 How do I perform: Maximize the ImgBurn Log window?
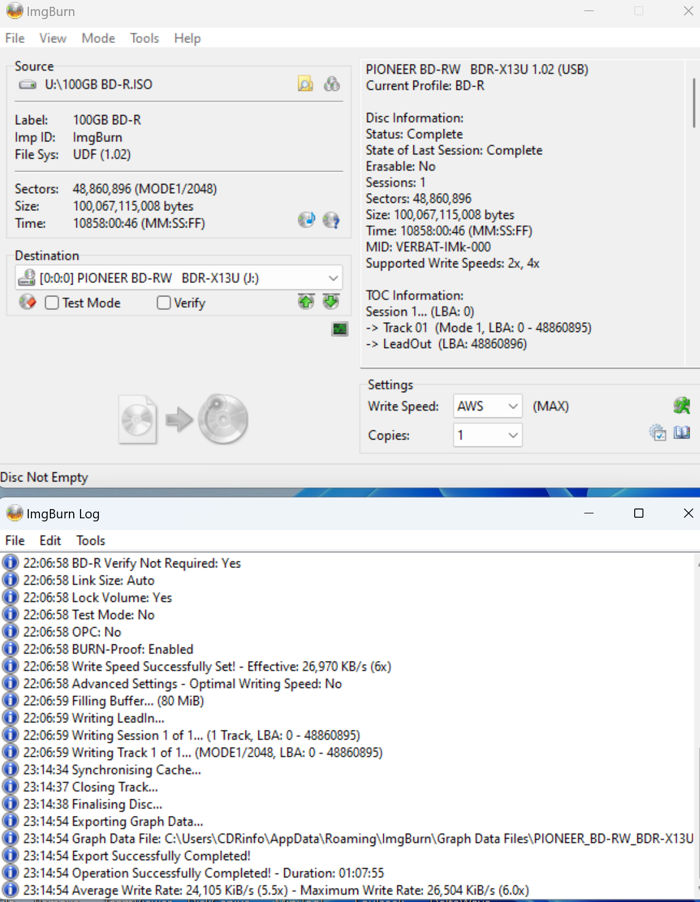[x=638, y=513]
